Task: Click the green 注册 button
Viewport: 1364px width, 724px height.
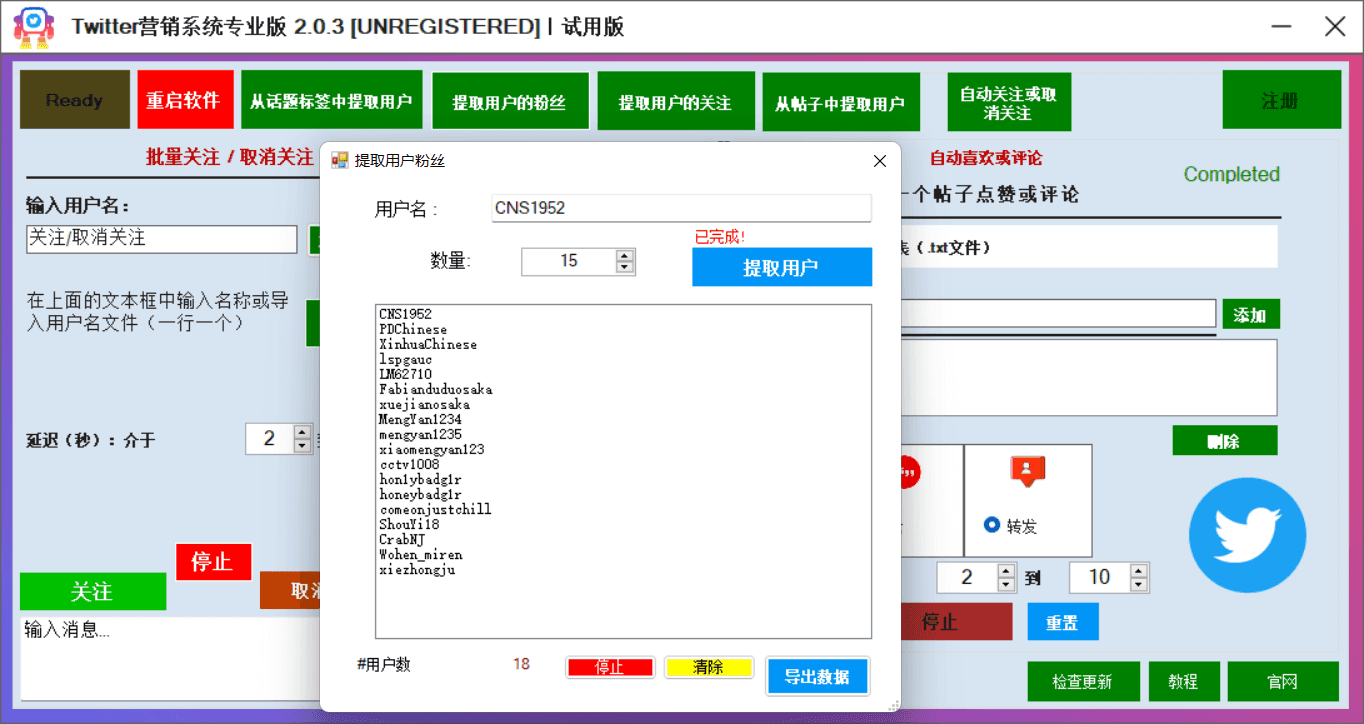Action: click(1281, 100)
